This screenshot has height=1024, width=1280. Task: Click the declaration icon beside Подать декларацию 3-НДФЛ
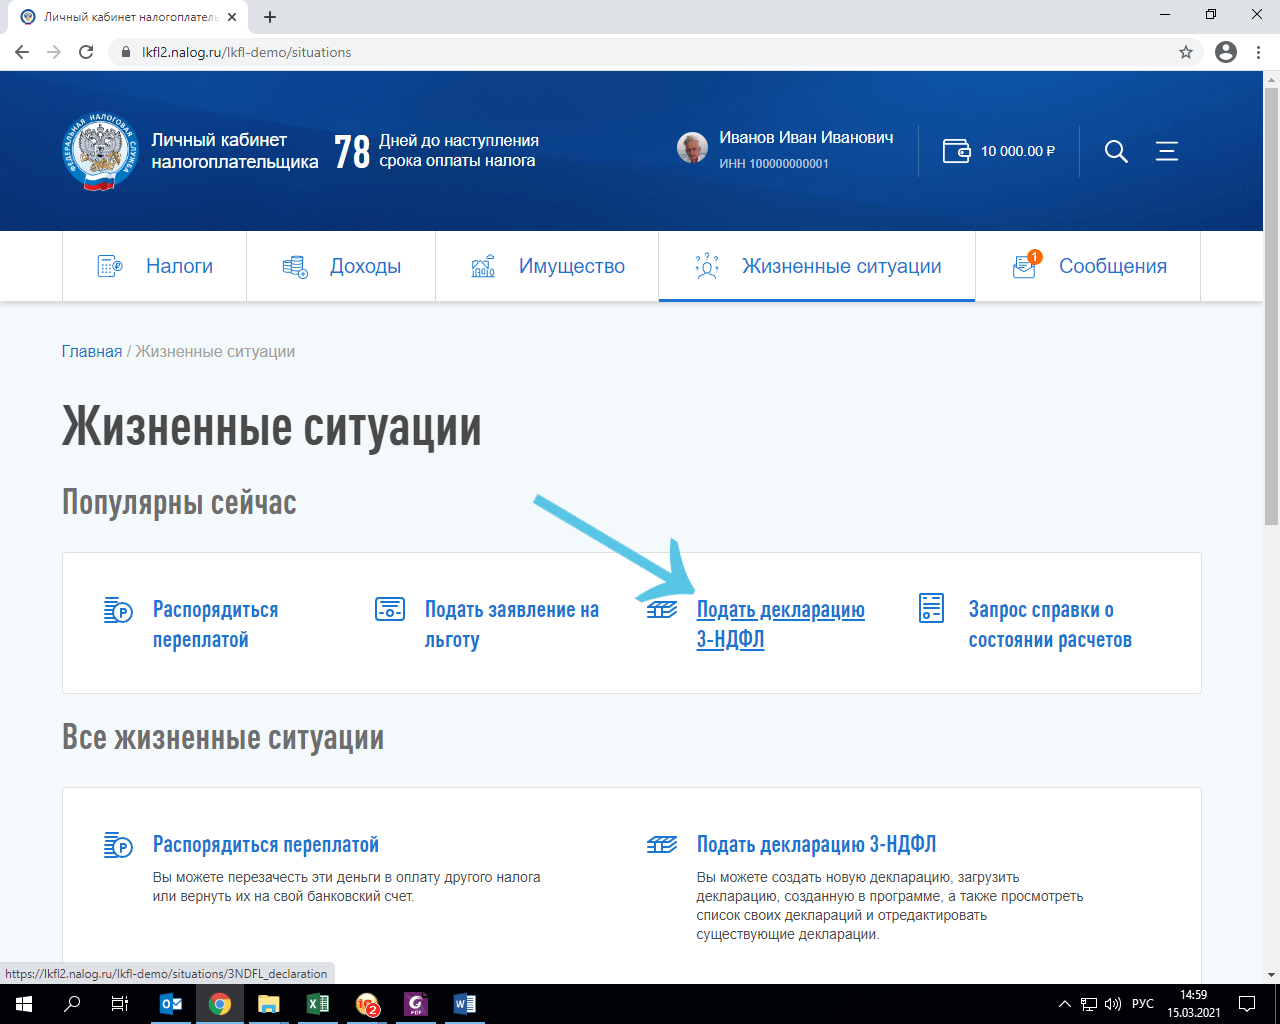pos(663,608)
